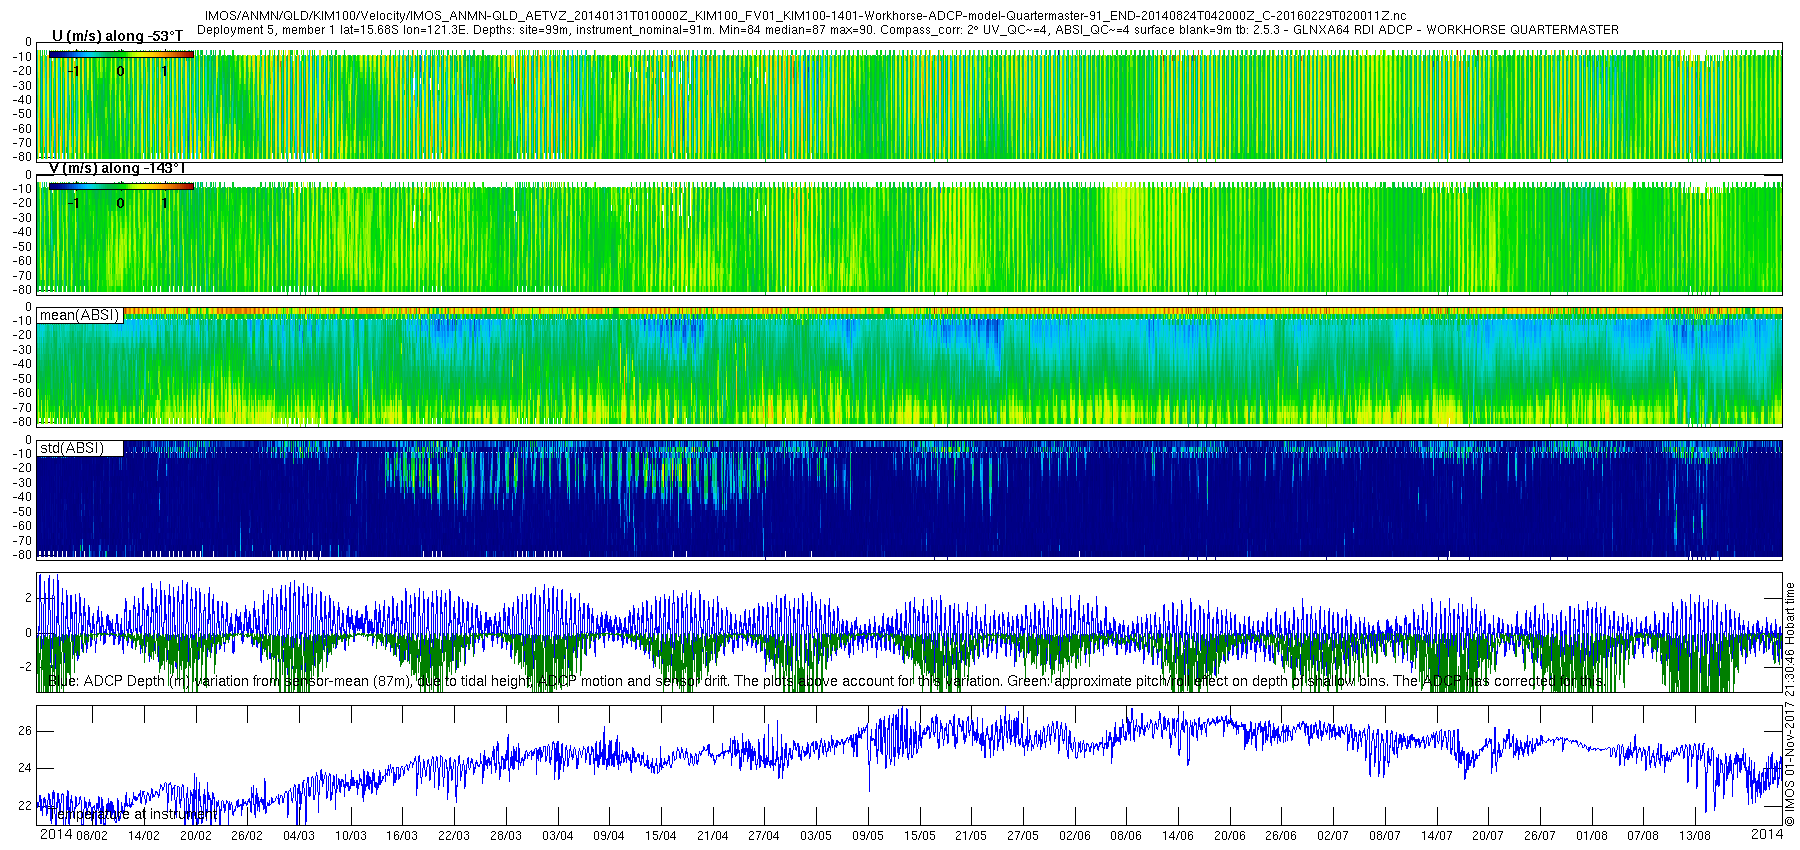The image size is (1800, 850).
Task: Click the 15/04 date tick label
Action: coord(660,836)
